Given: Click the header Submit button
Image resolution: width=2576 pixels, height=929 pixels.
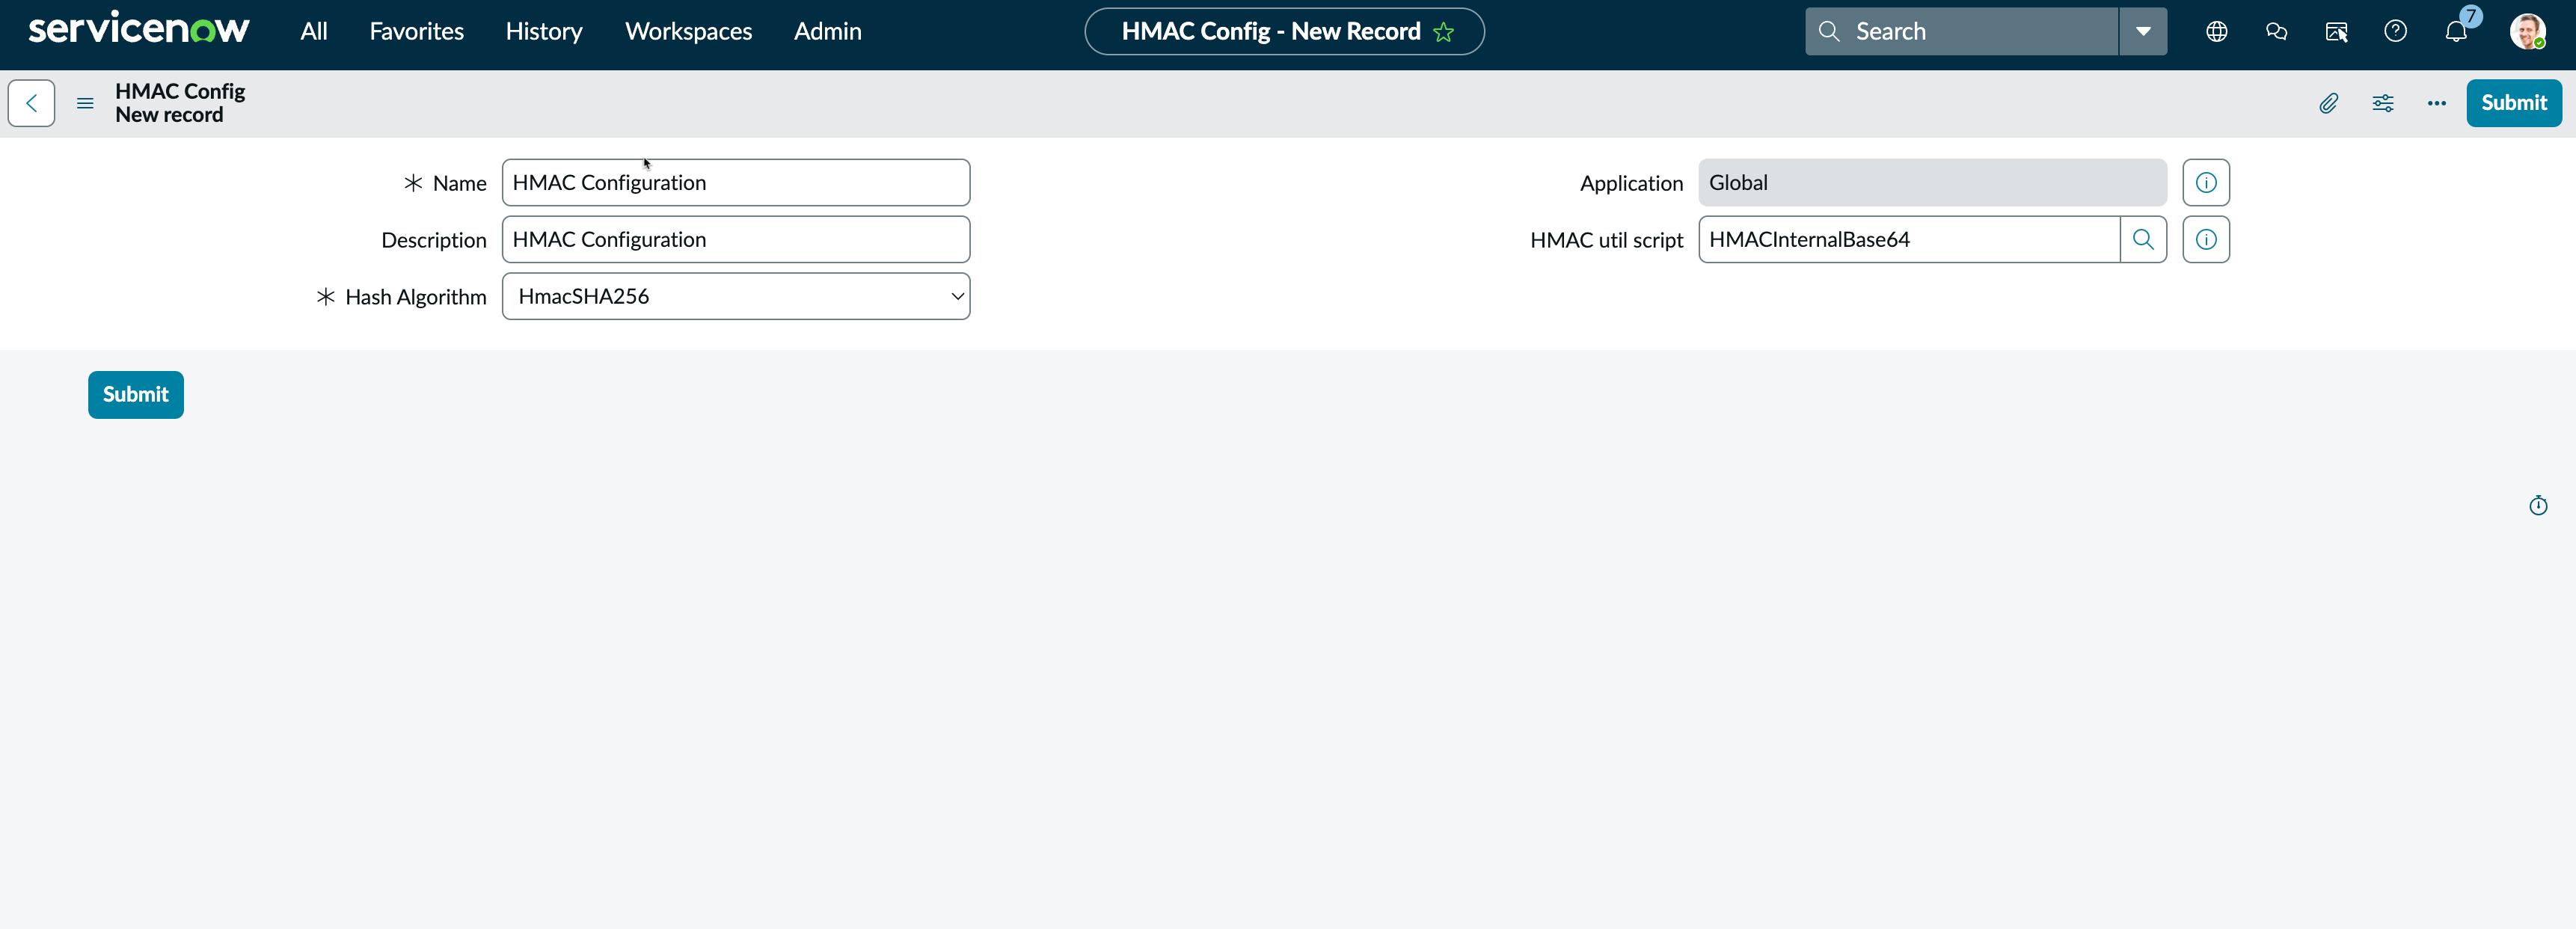Looking at the screenshot, I should pyautogui.click(x=2514, y=103).
